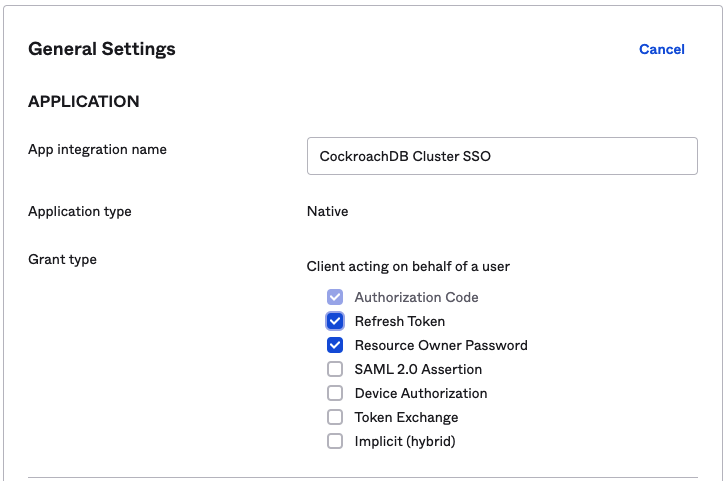The image size is (725, 481).
Task: Uncheck the Refresh Token checkbox
Action: pyautogui.click(x=335, y=321)
